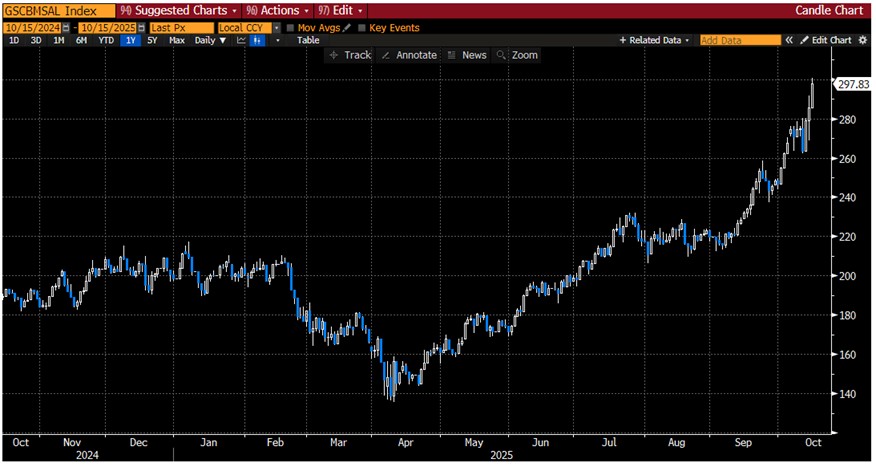876x467 pixels.
Task: Open chart settings gear icon
Action: tap(864, 41)
